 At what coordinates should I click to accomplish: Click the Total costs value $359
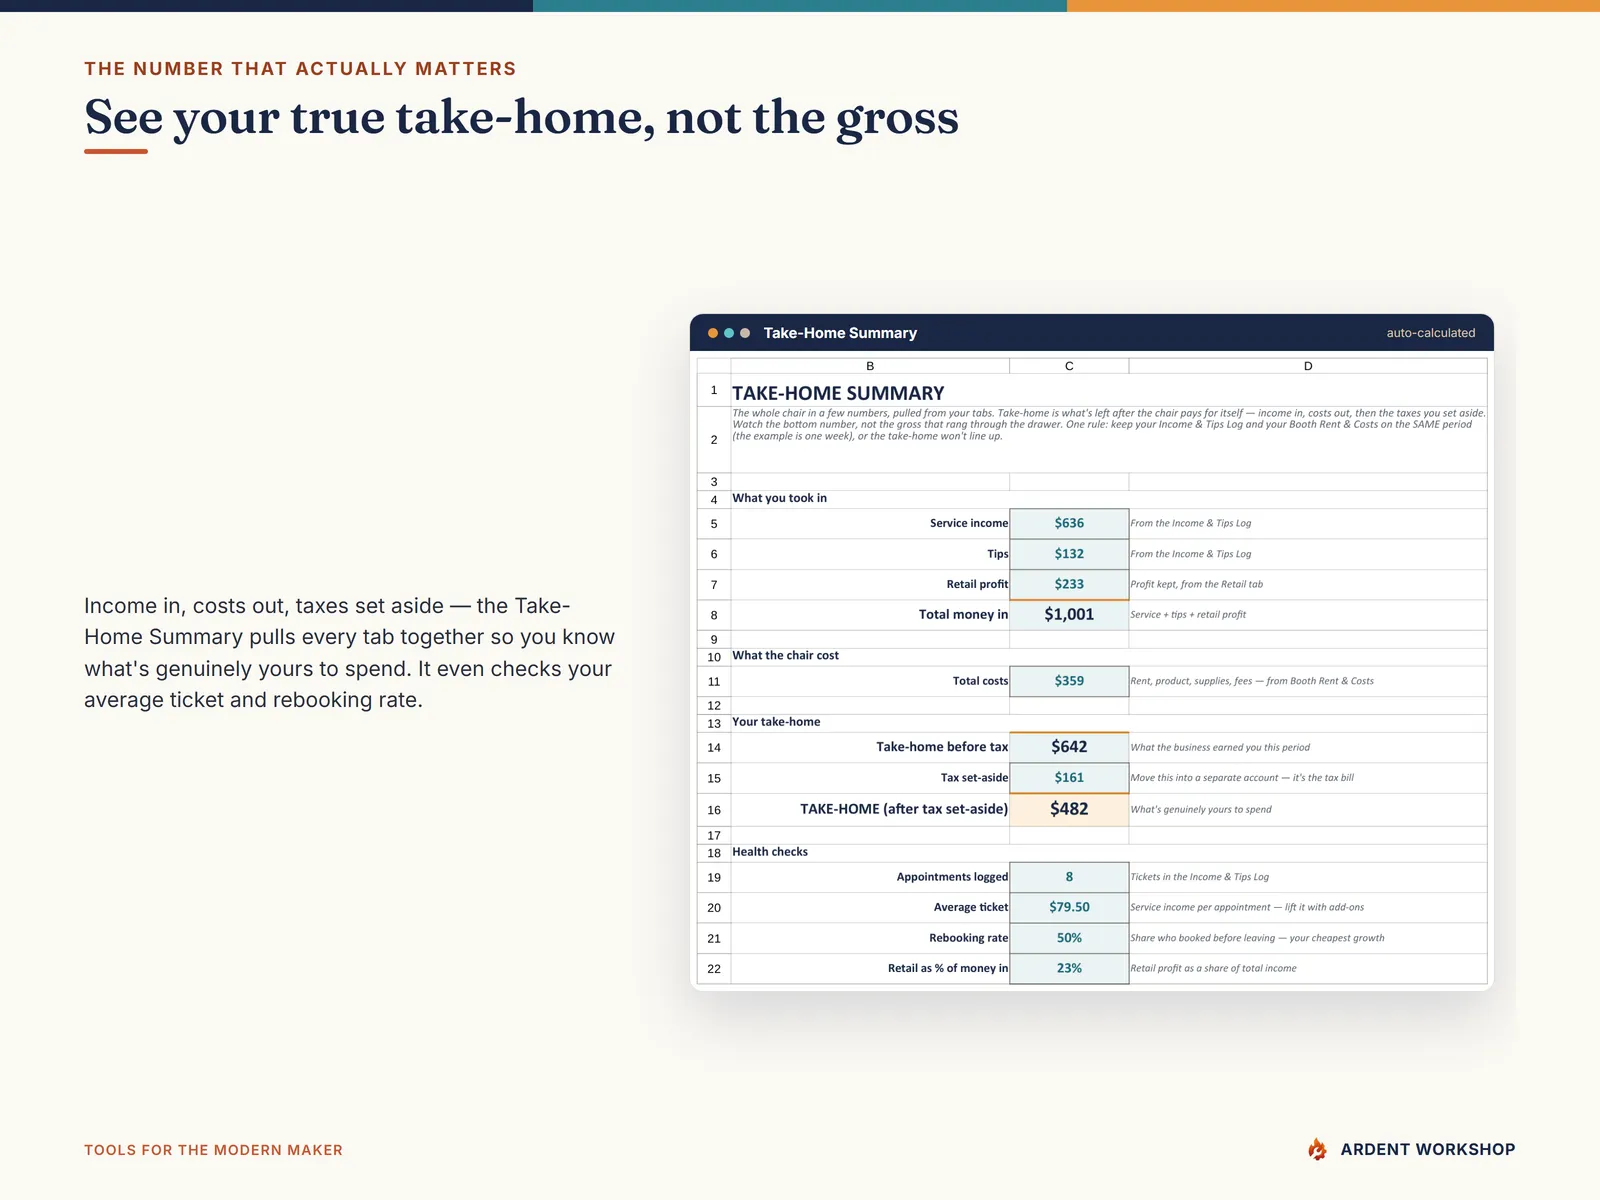pos(1069,681)
